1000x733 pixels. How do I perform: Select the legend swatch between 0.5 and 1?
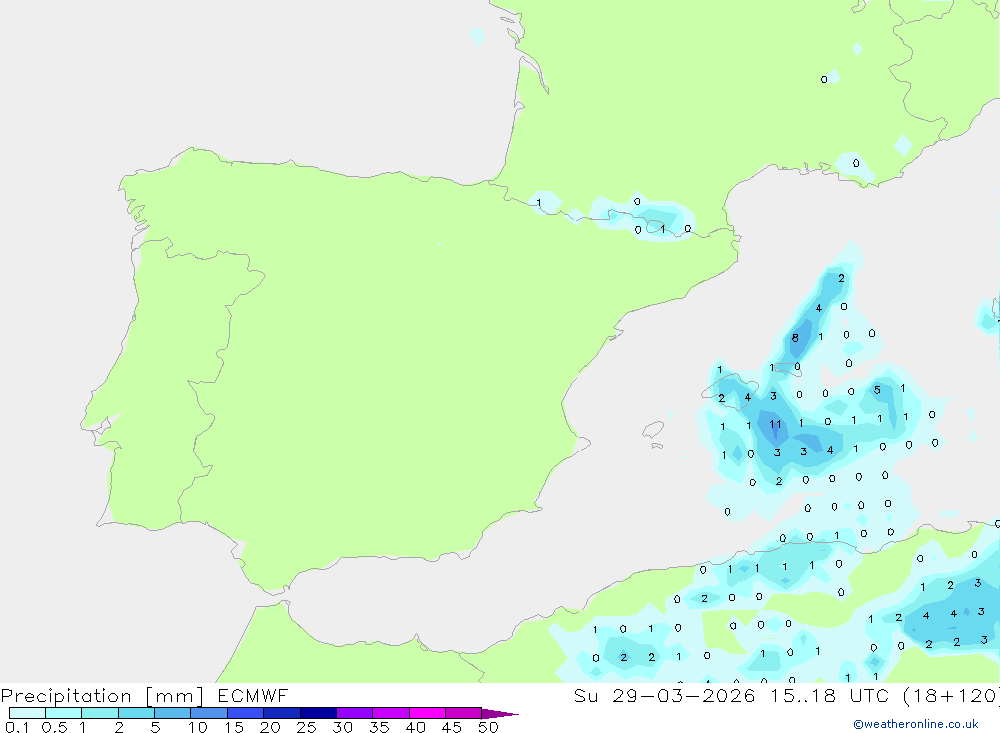pos(63,713)
